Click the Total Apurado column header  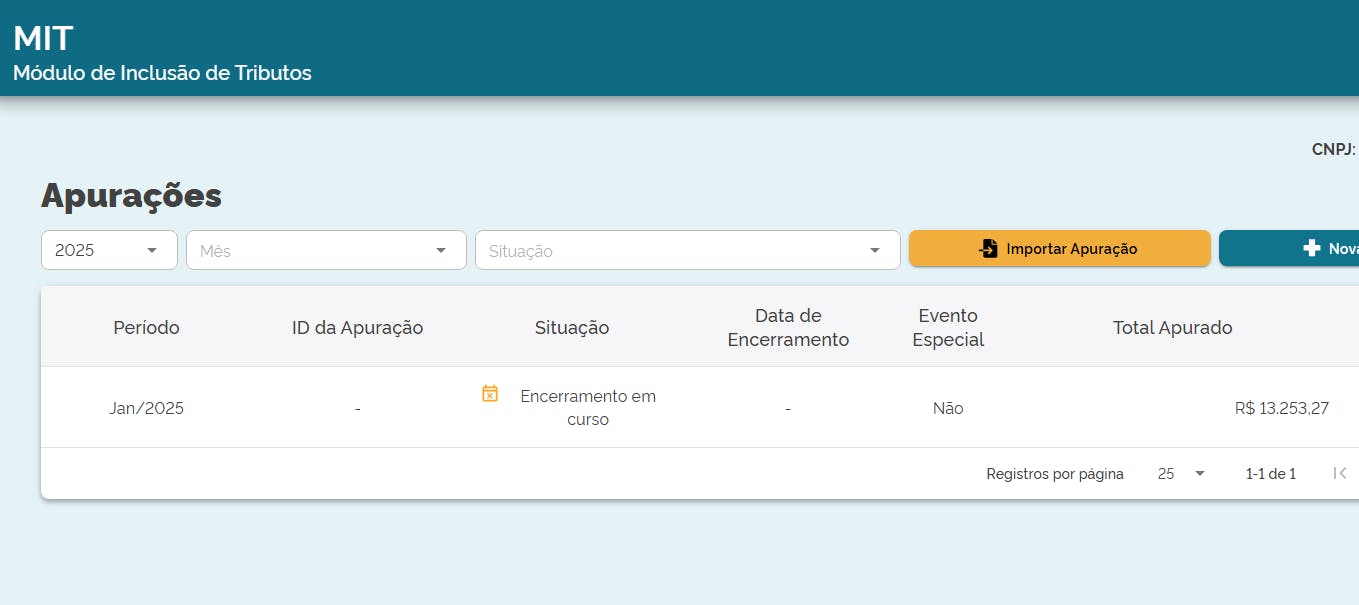pos(1172,327)
